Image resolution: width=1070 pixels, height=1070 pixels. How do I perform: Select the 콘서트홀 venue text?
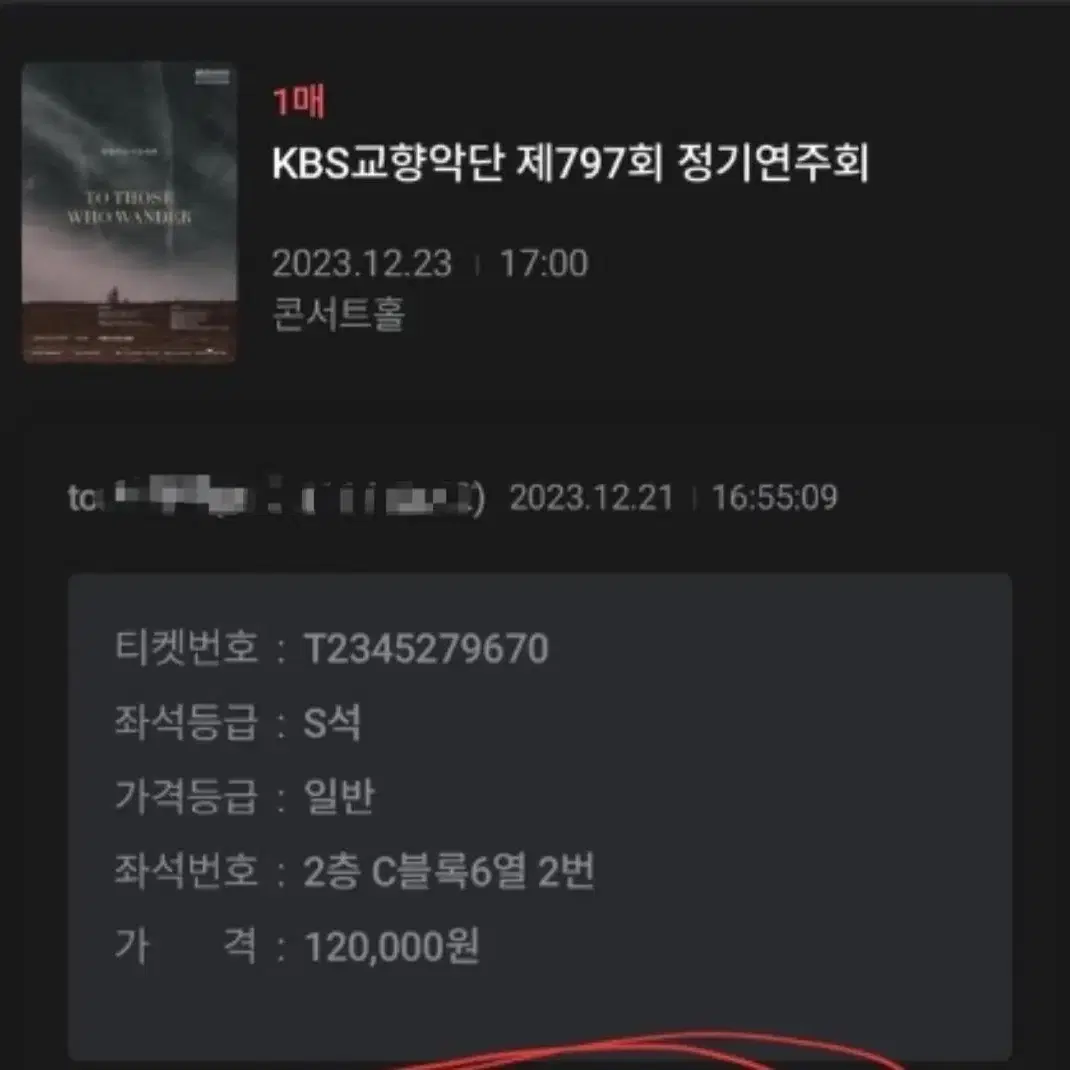pyautogui.click(x=338, y=314)
